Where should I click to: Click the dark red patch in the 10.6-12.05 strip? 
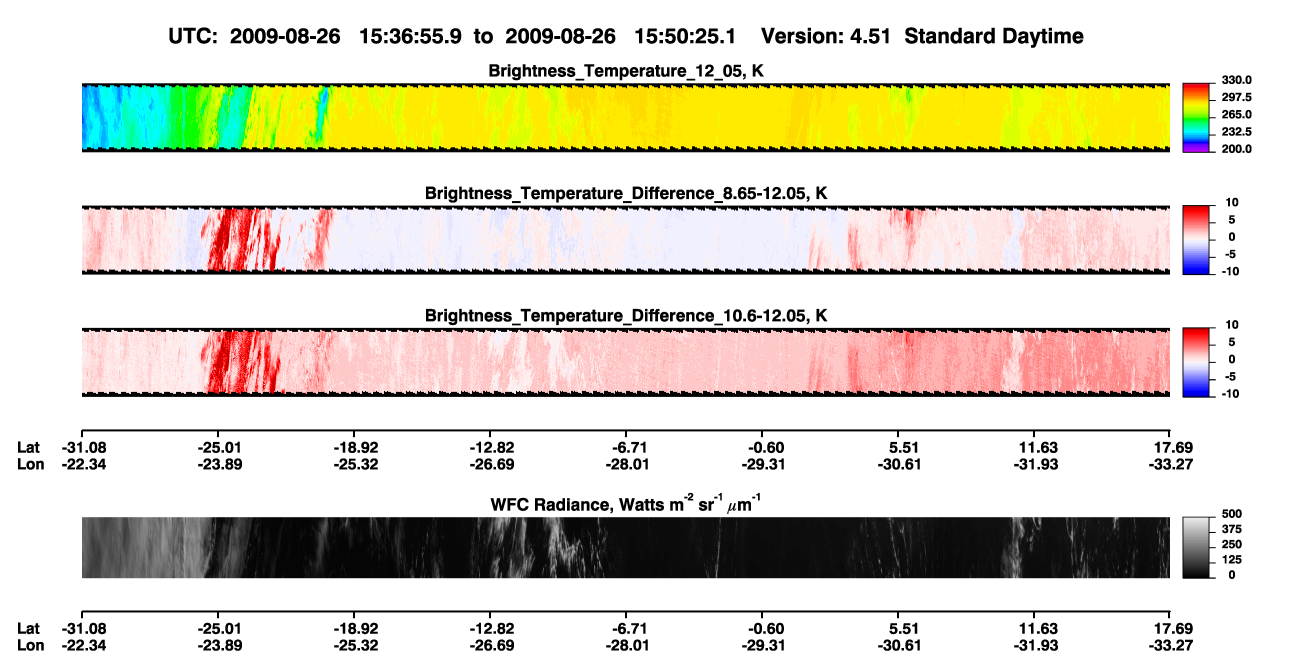pos(238,362)
